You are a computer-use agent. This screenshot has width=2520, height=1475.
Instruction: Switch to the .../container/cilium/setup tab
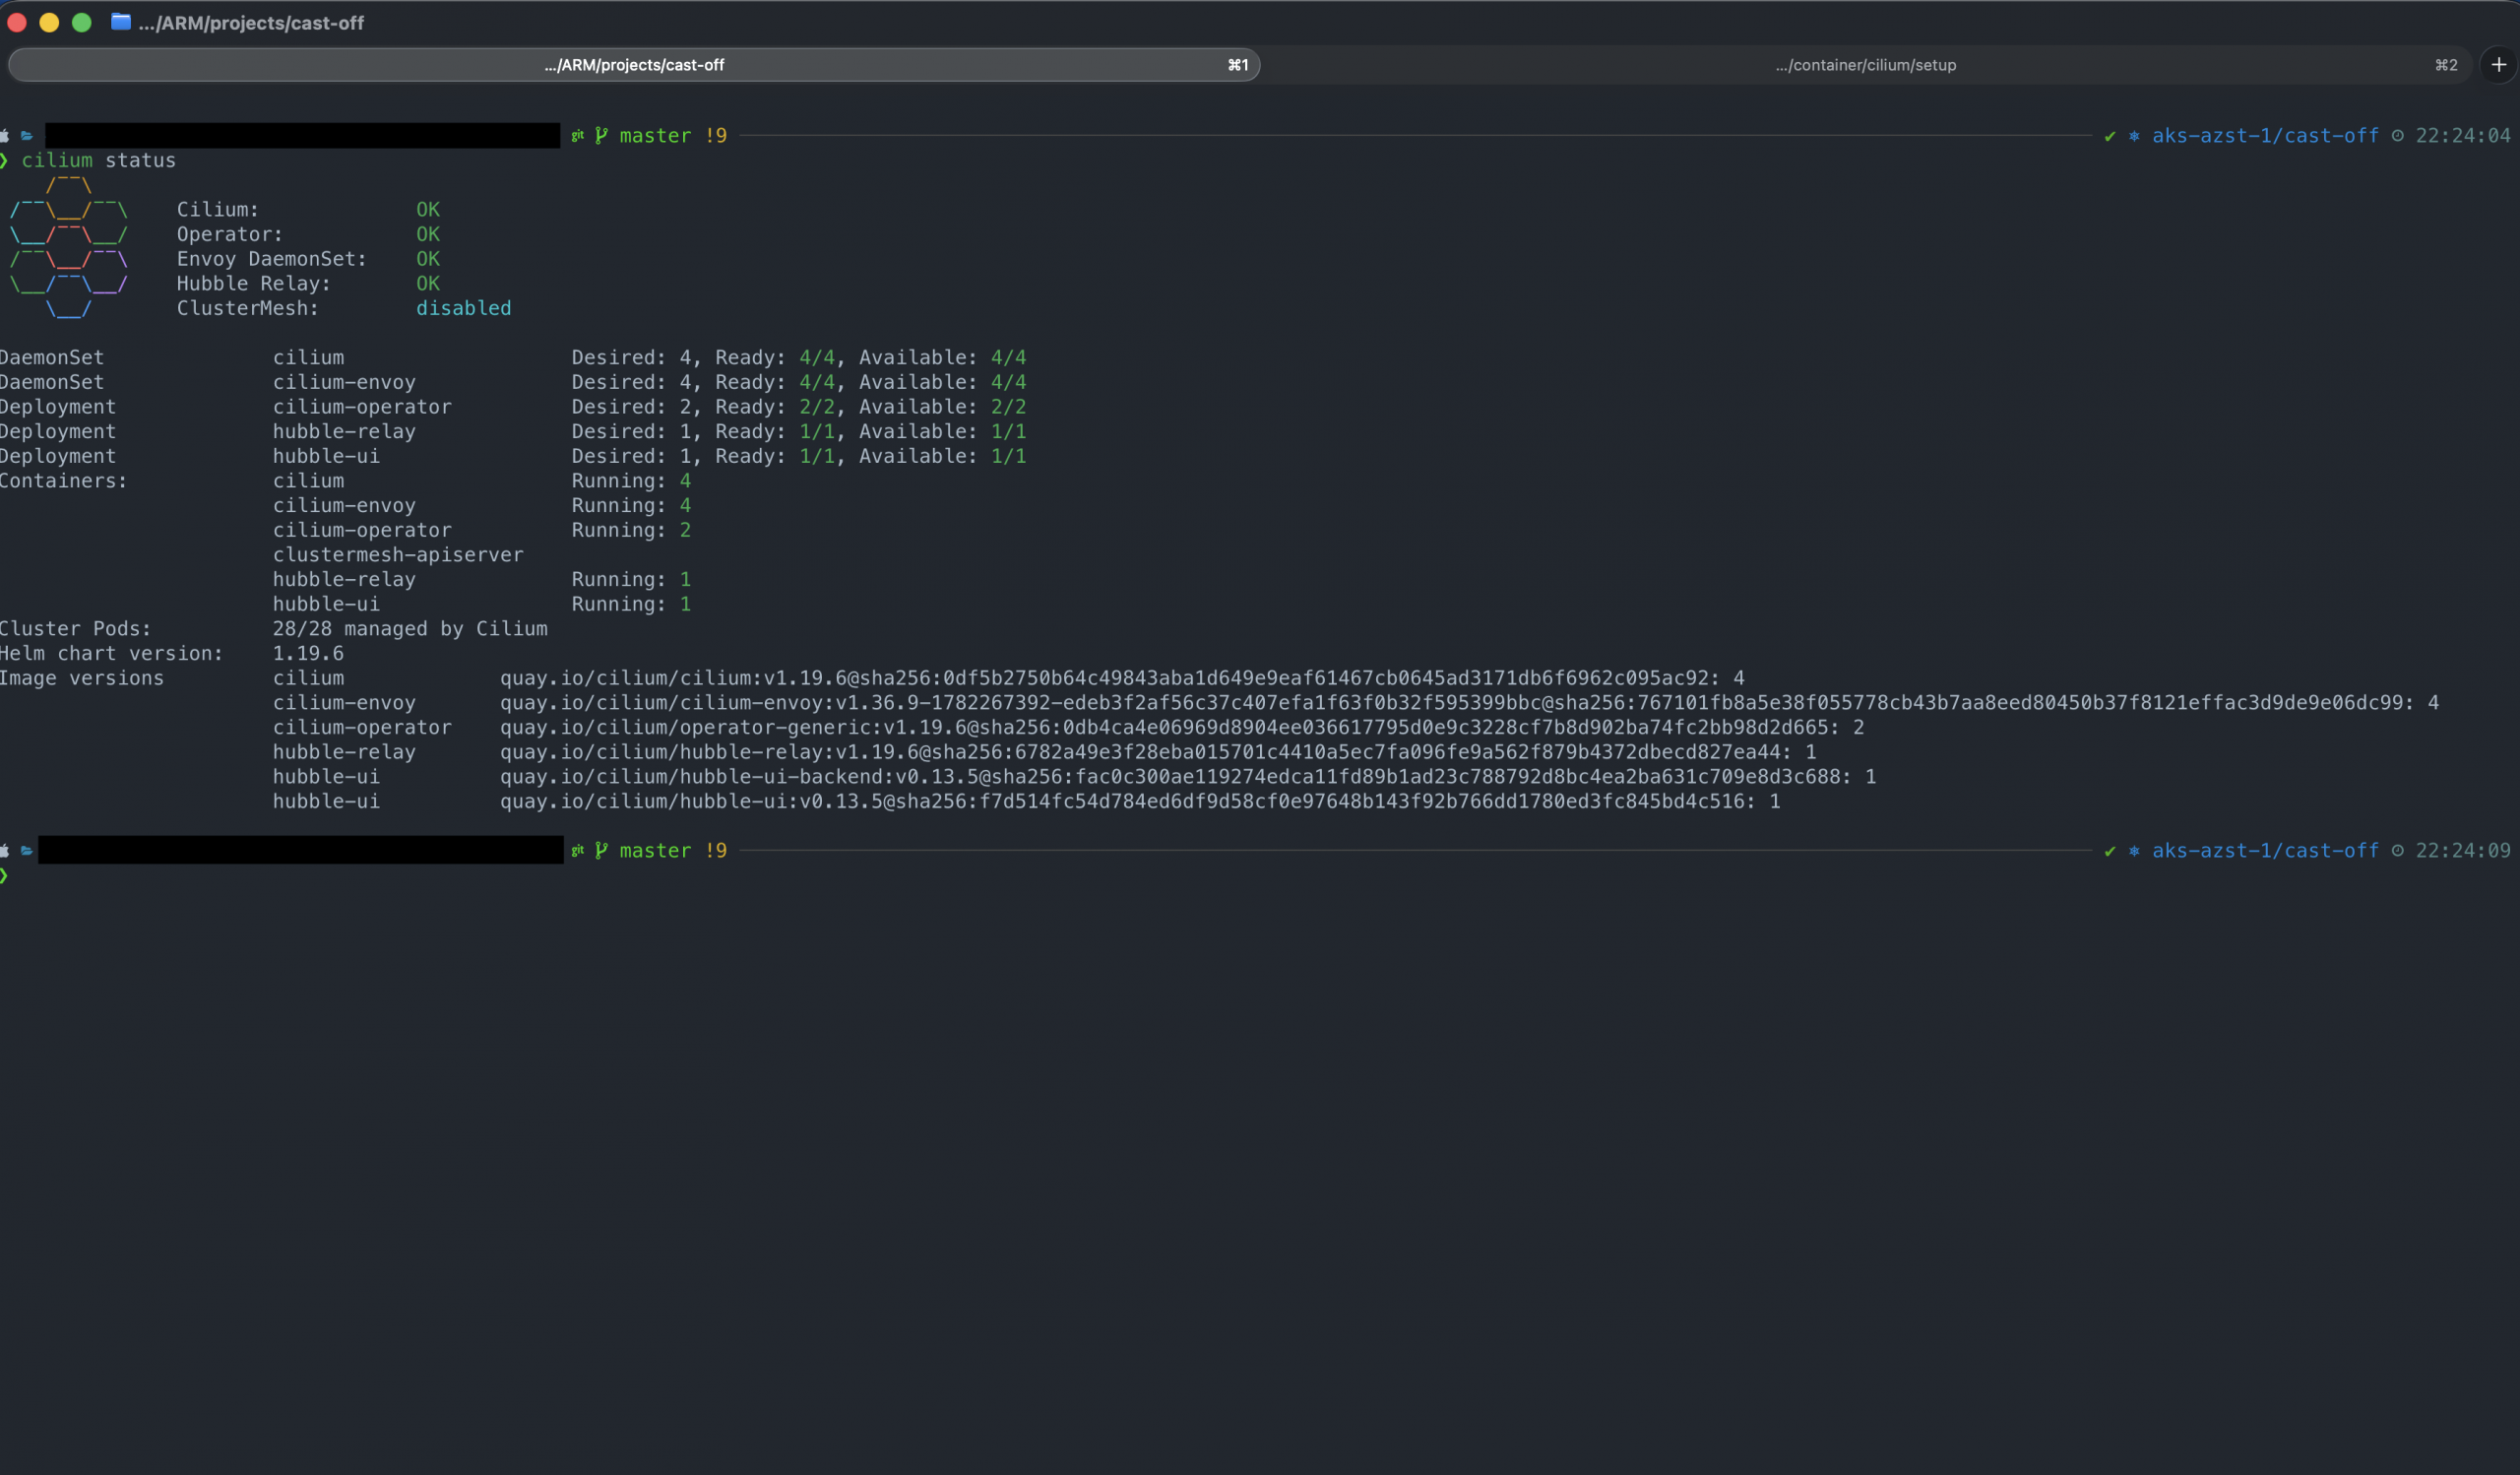(1866, 65)
